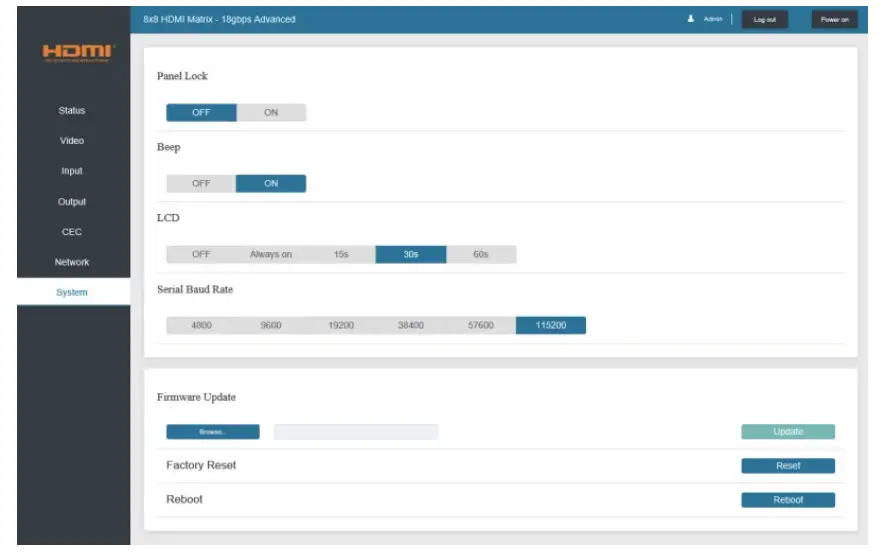
Task: Select 115200 serial baud rate
Action: tap(551, 326)
